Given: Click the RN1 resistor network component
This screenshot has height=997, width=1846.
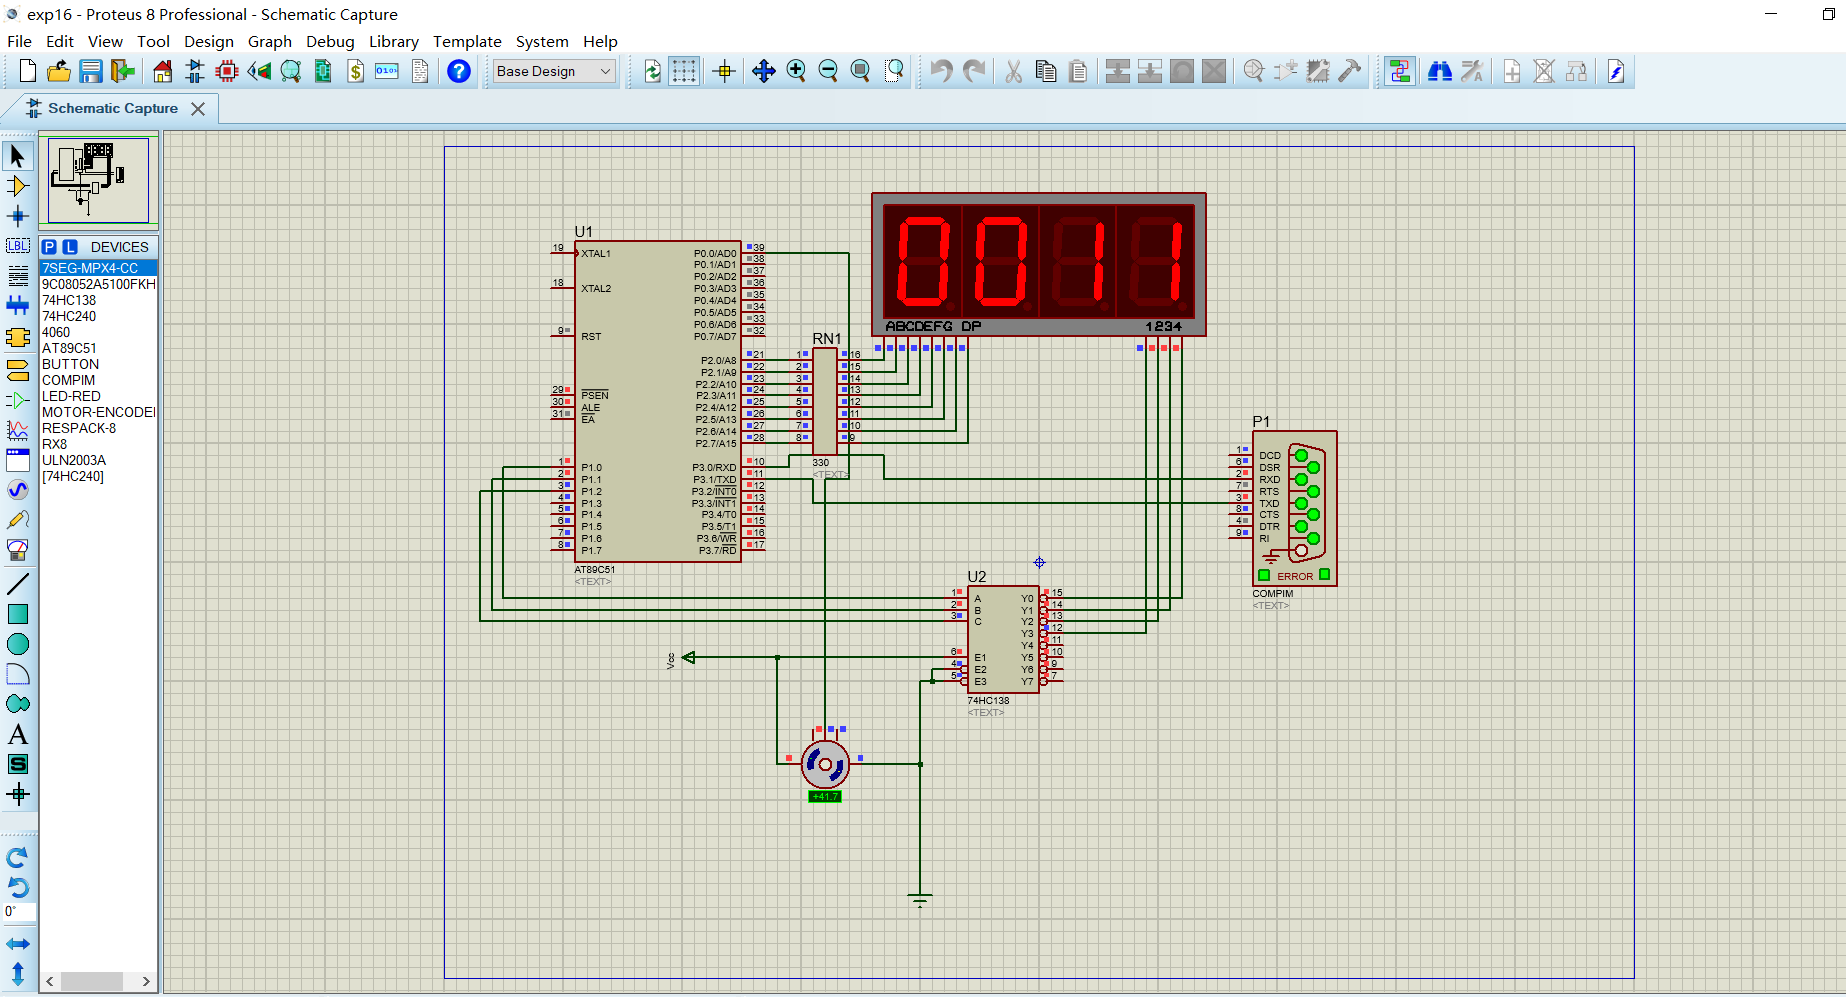Looking at the screenshot, I should 825,401.
